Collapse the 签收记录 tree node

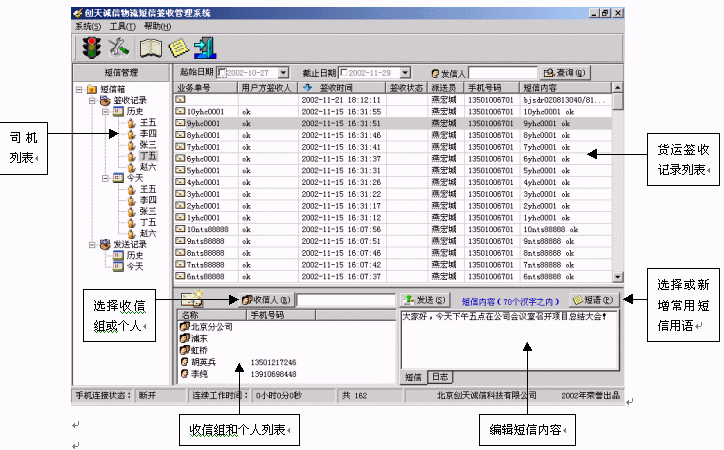[x=92, y=101]
